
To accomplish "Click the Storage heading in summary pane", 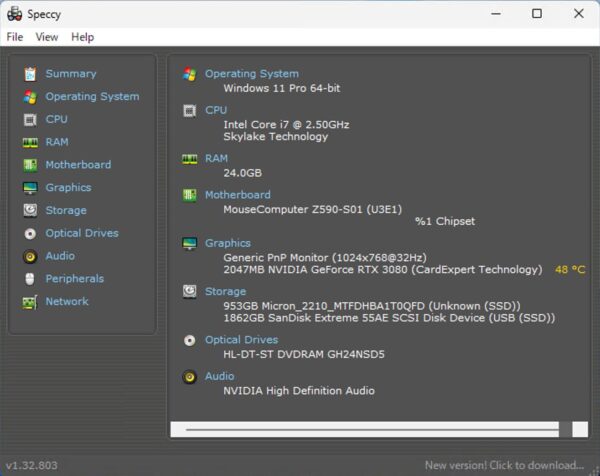I will click(225, 292).
